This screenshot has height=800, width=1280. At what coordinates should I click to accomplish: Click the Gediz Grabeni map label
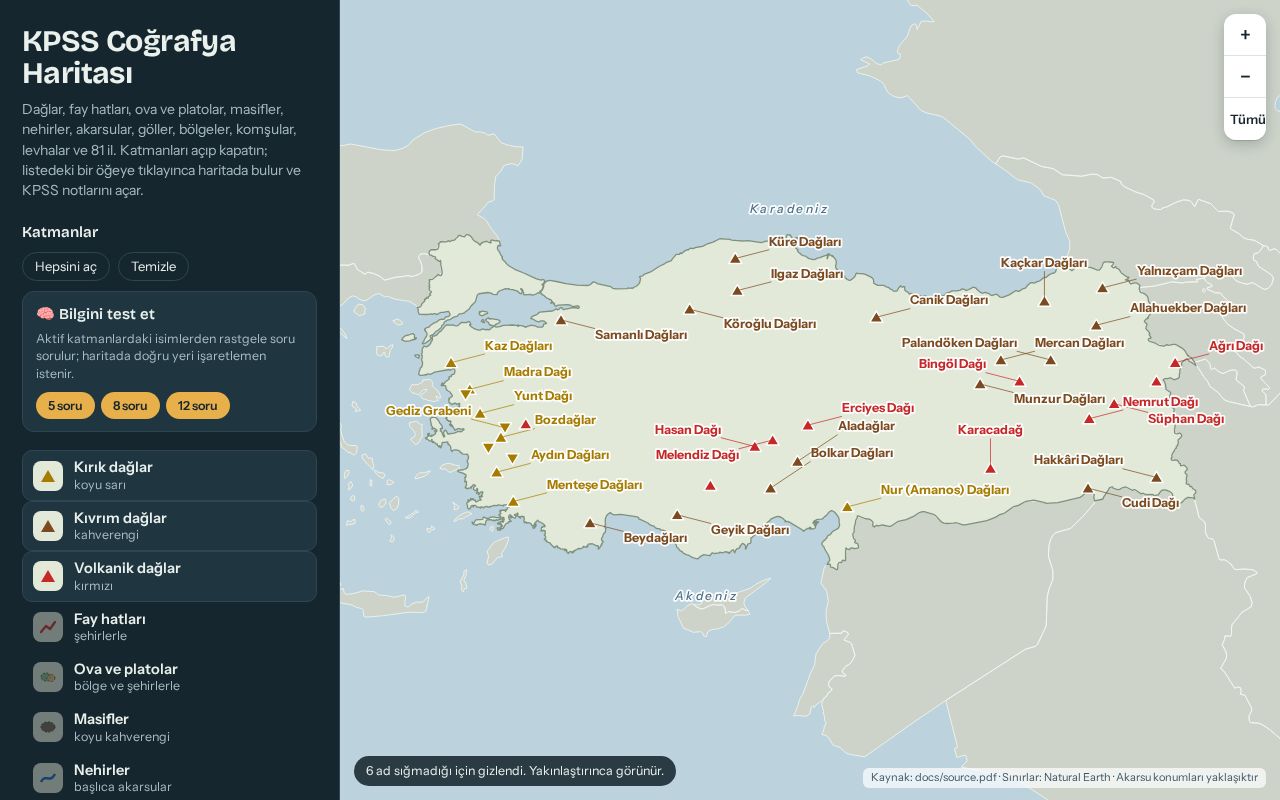(428, 411)
